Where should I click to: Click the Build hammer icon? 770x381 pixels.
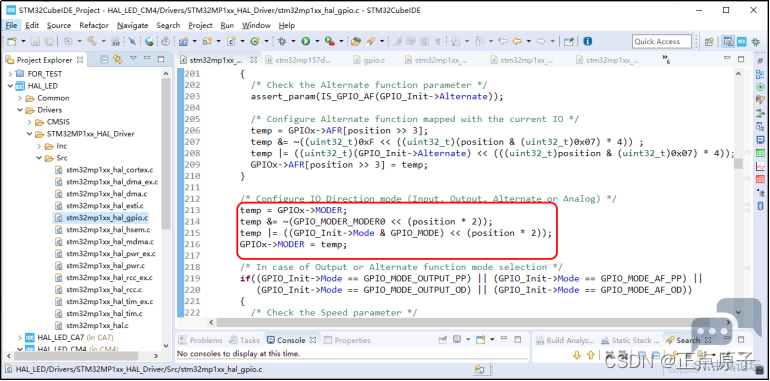click(x=92, y=42)
